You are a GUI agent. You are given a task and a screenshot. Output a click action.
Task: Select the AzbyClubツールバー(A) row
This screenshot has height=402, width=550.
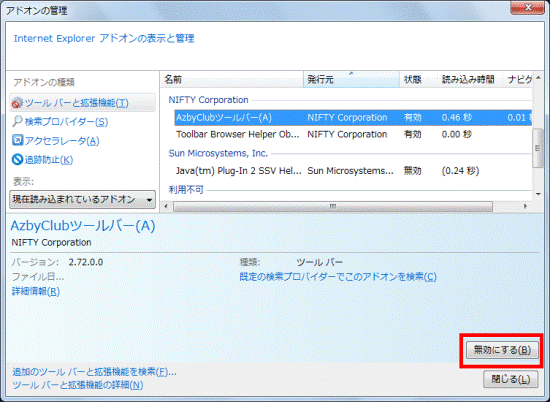coord(353,118)
